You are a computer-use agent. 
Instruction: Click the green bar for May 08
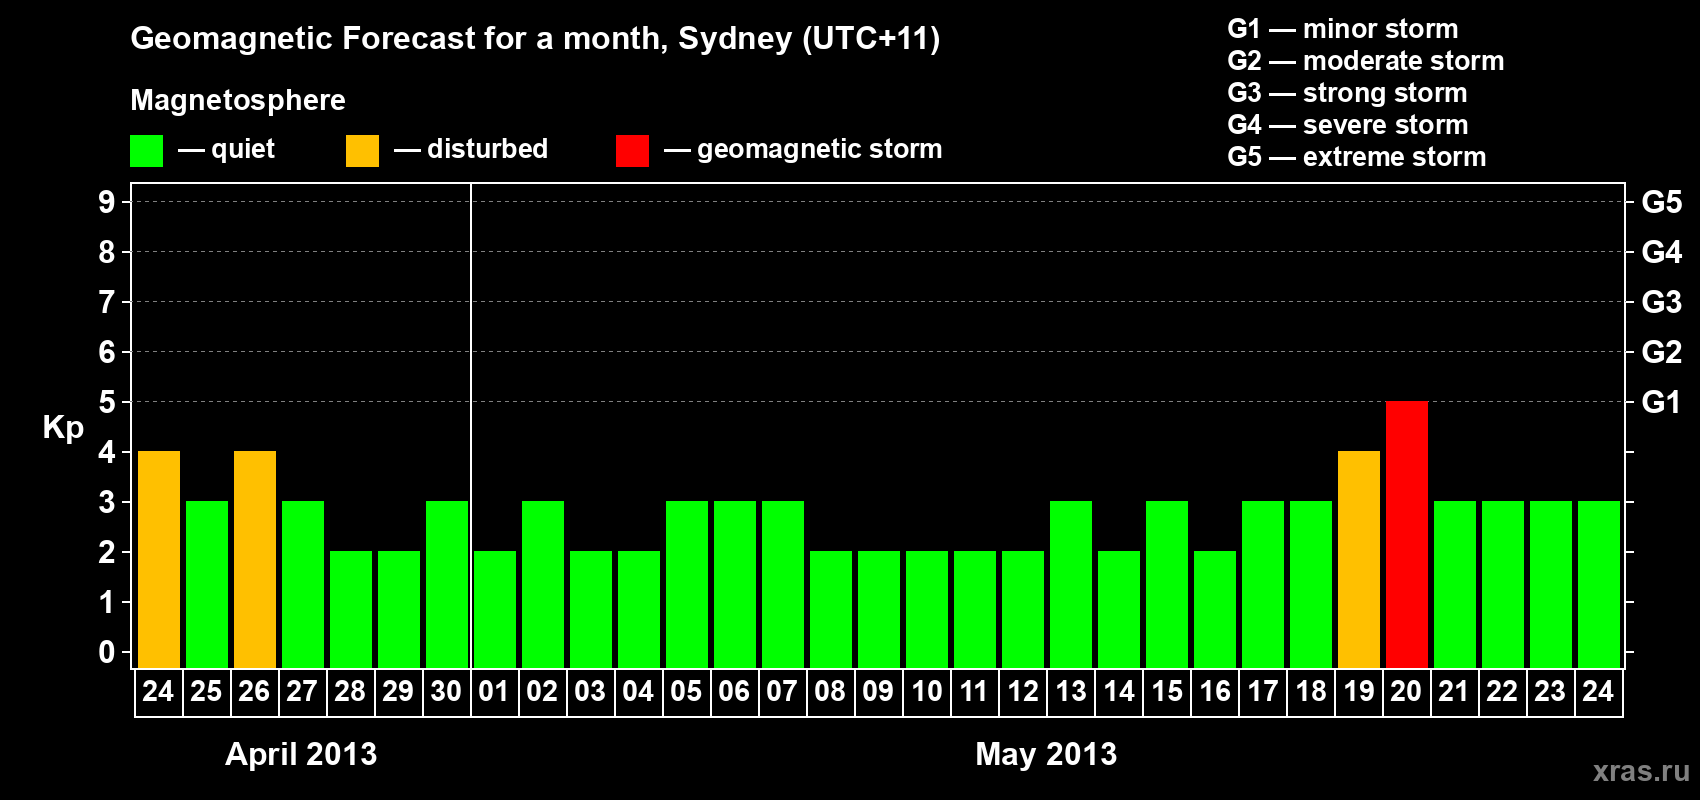831,610
